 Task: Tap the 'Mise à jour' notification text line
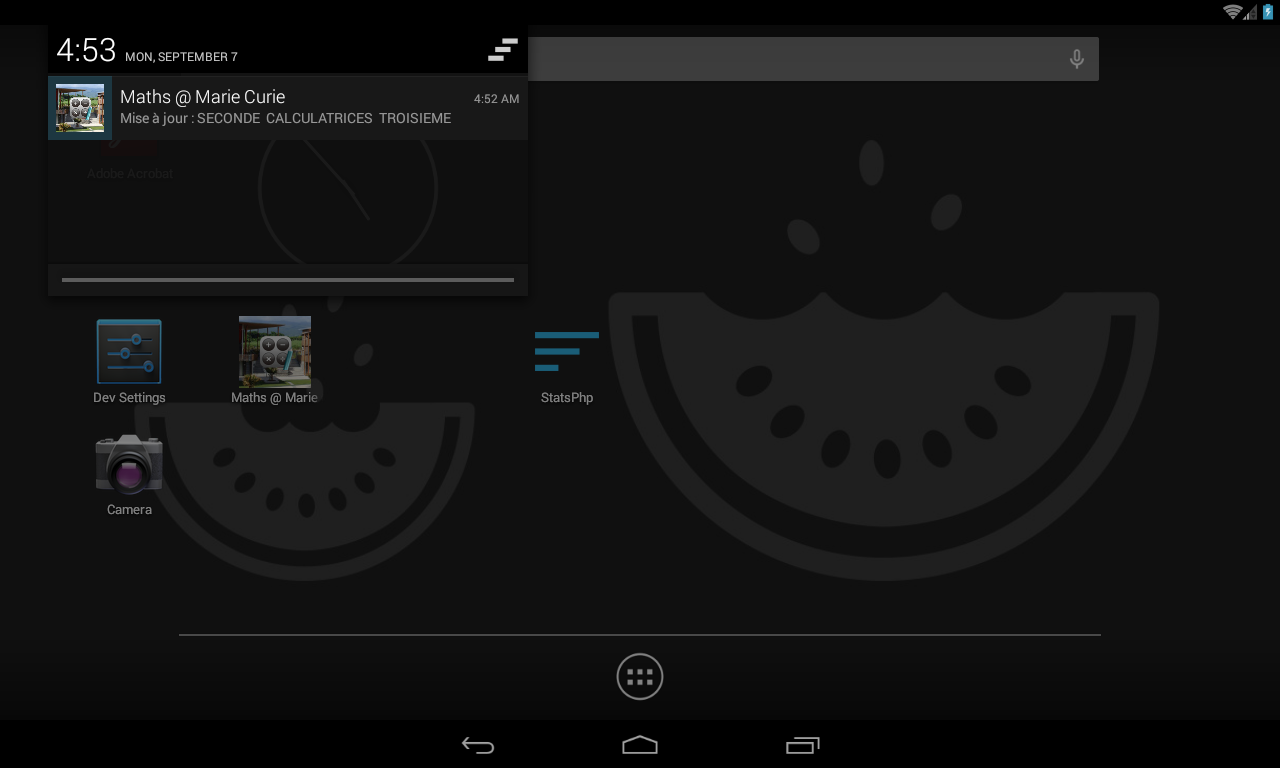click(x=285, y=118)
